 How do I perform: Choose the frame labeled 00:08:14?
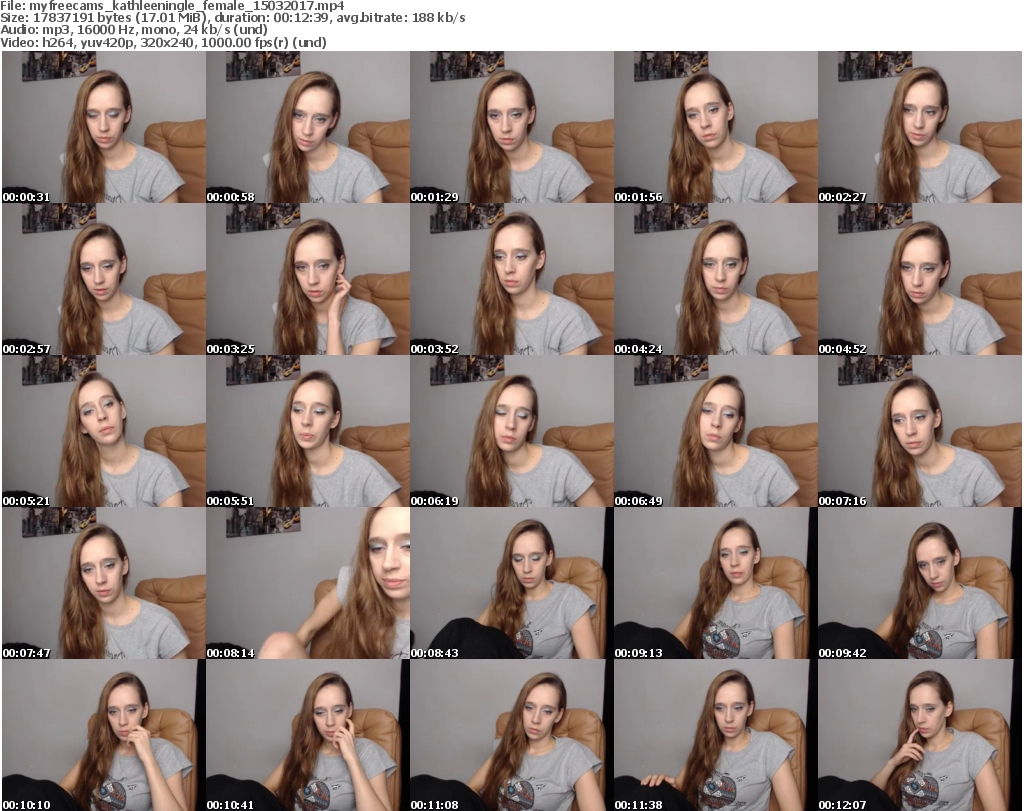pyautogui.click(x=308, y=583)
